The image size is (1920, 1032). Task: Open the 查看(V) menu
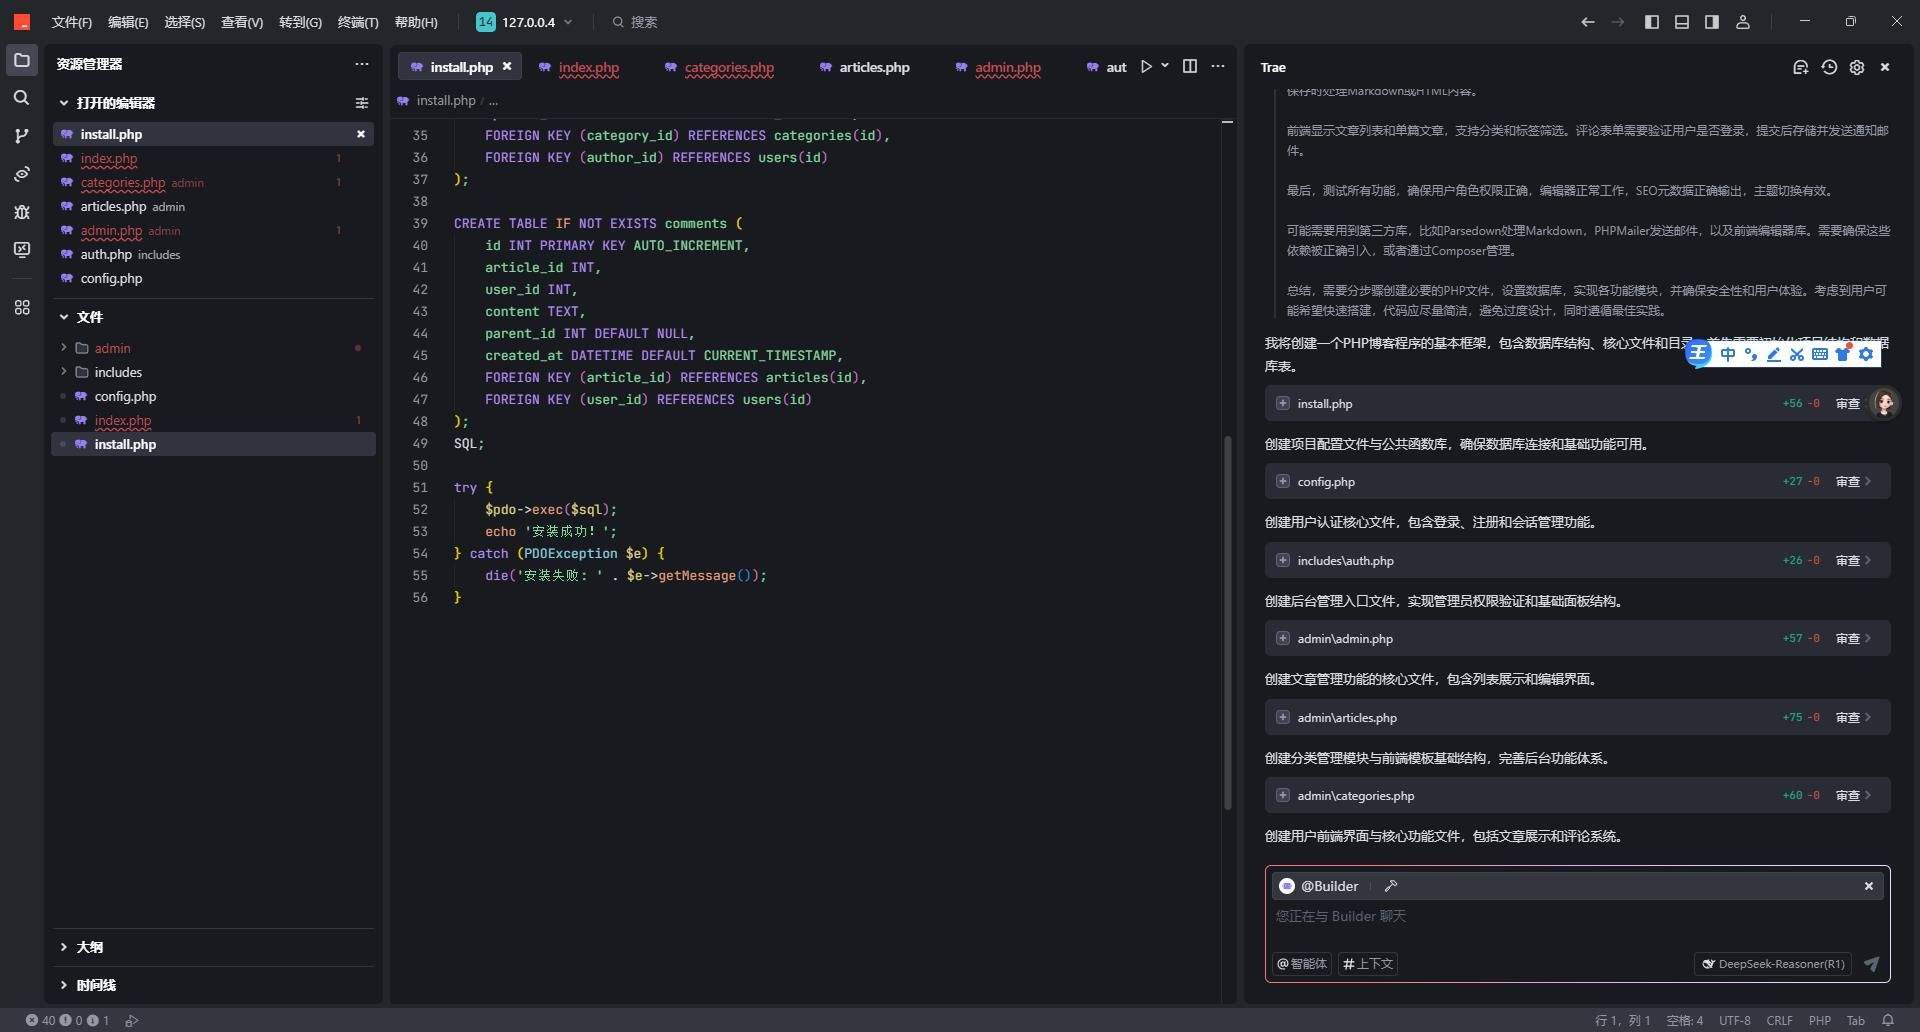coord(242,22)
